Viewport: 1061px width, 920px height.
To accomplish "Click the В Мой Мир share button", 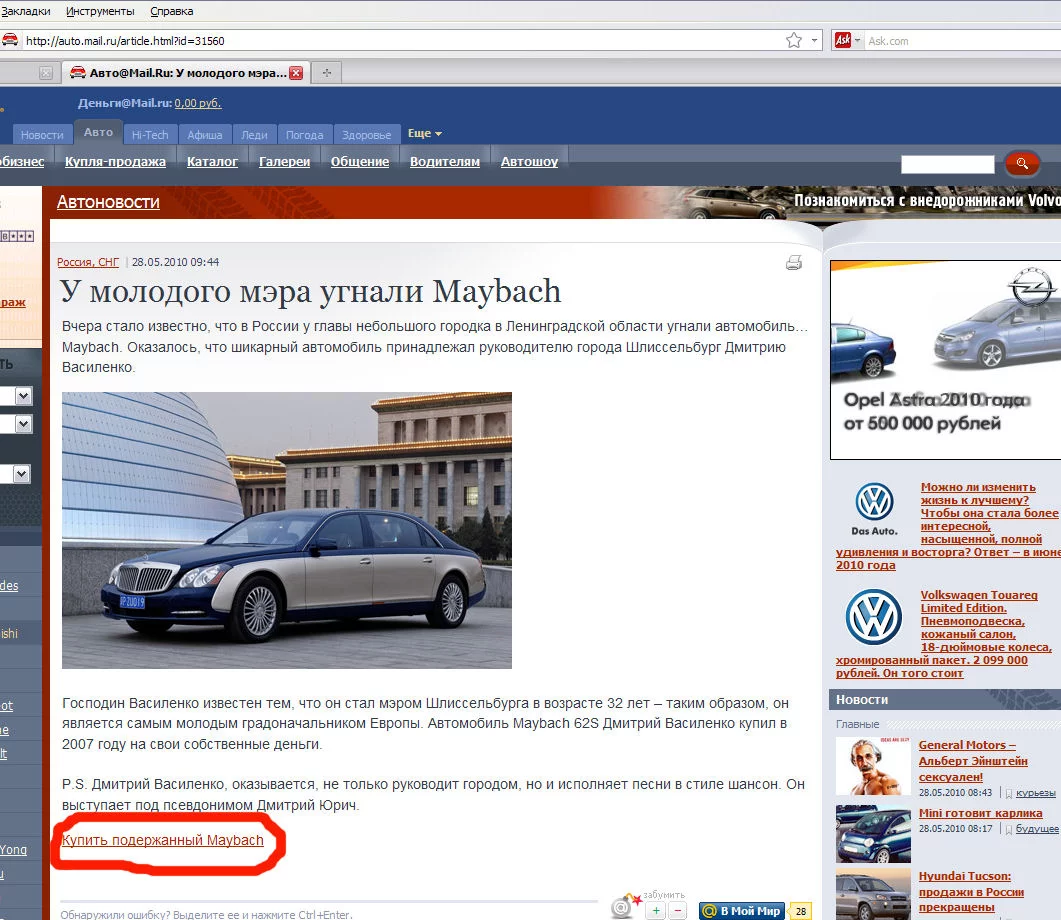I will (x=742, y=911).
